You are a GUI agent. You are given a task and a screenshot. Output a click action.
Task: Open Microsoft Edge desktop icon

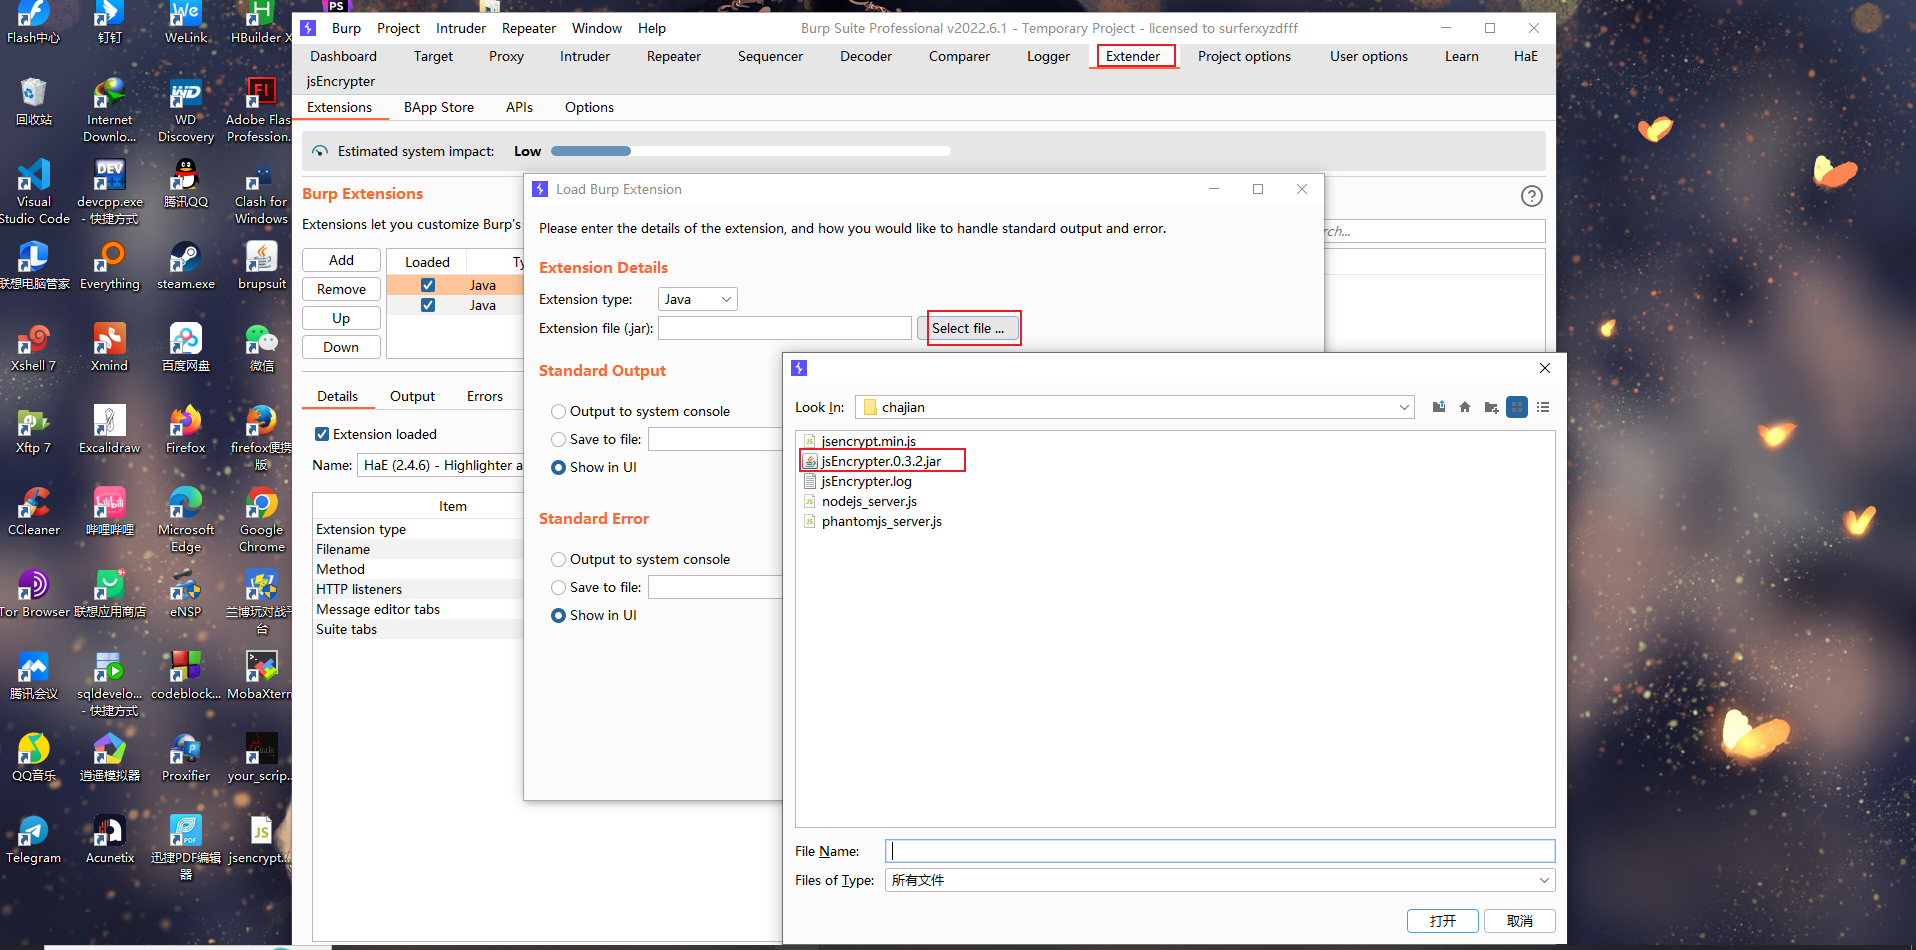(x=186, y=521)
